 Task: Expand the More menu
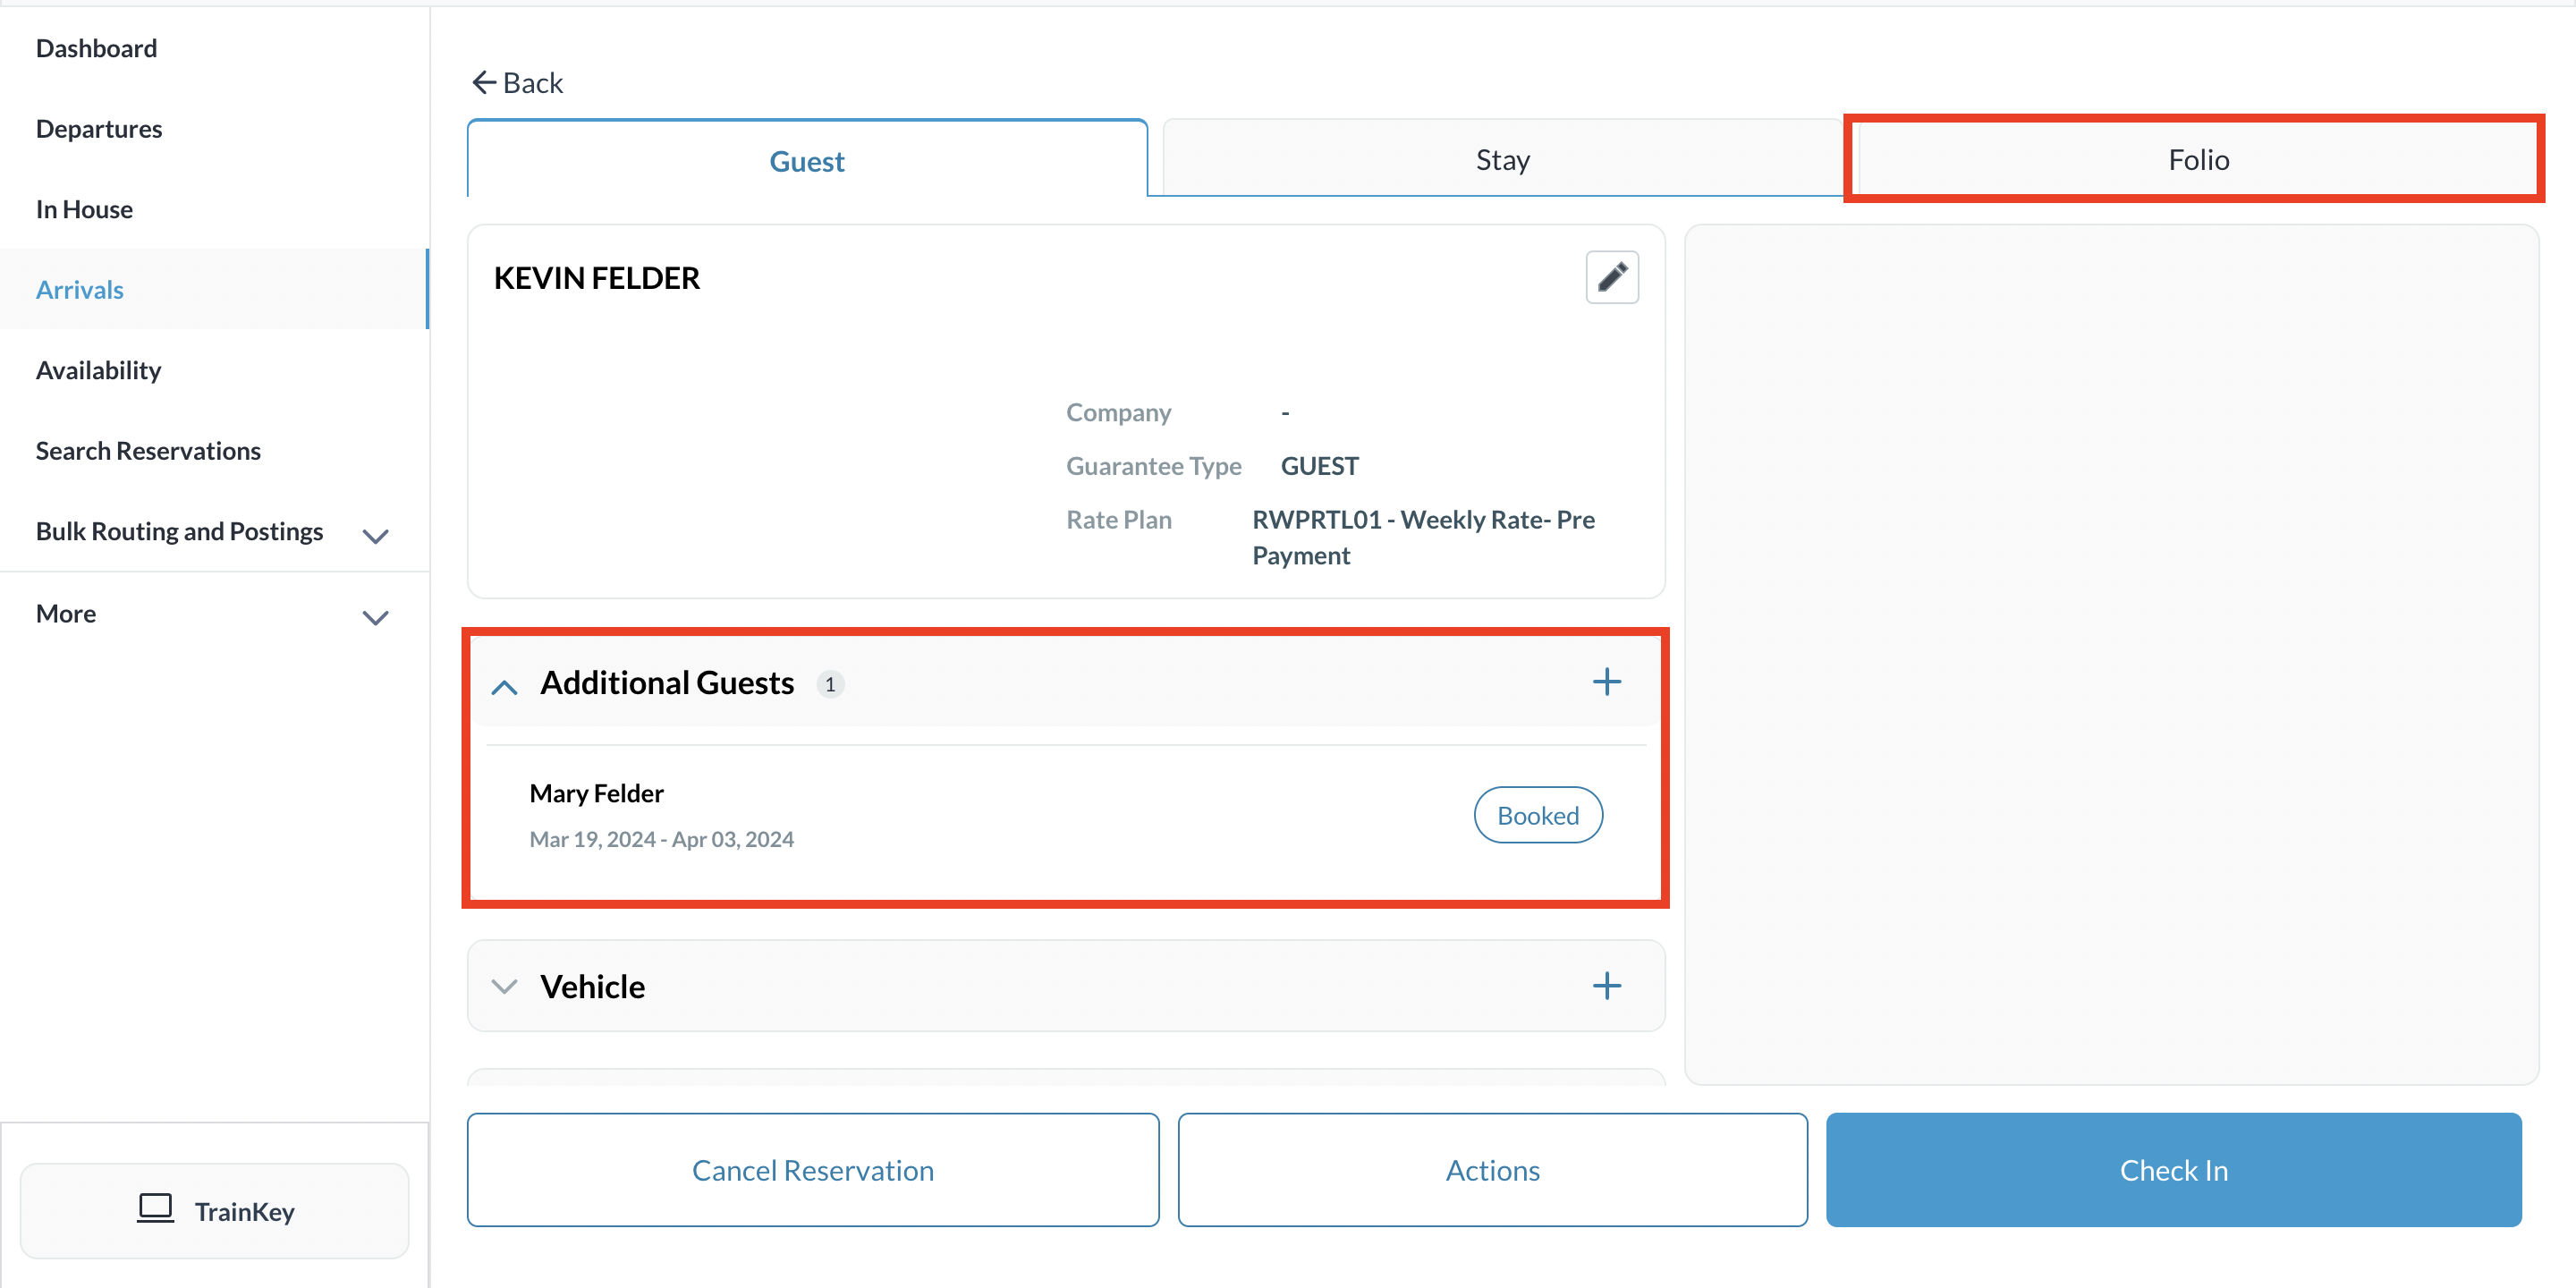tap(375, 617)
